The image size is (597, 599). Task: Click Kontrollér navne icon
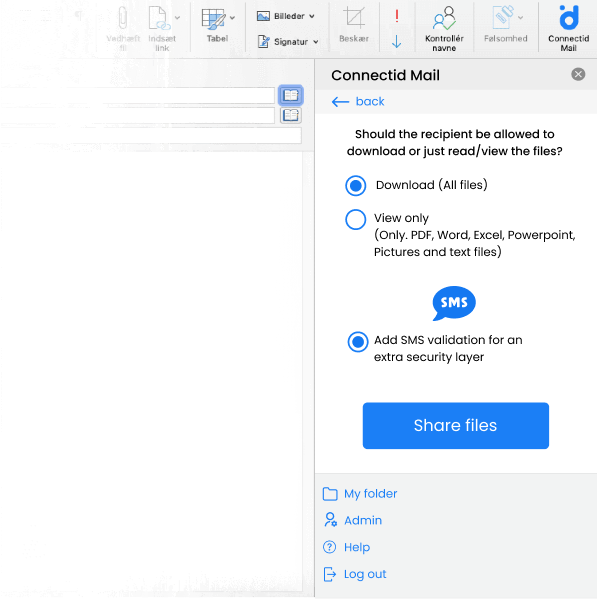click(444, 18)
